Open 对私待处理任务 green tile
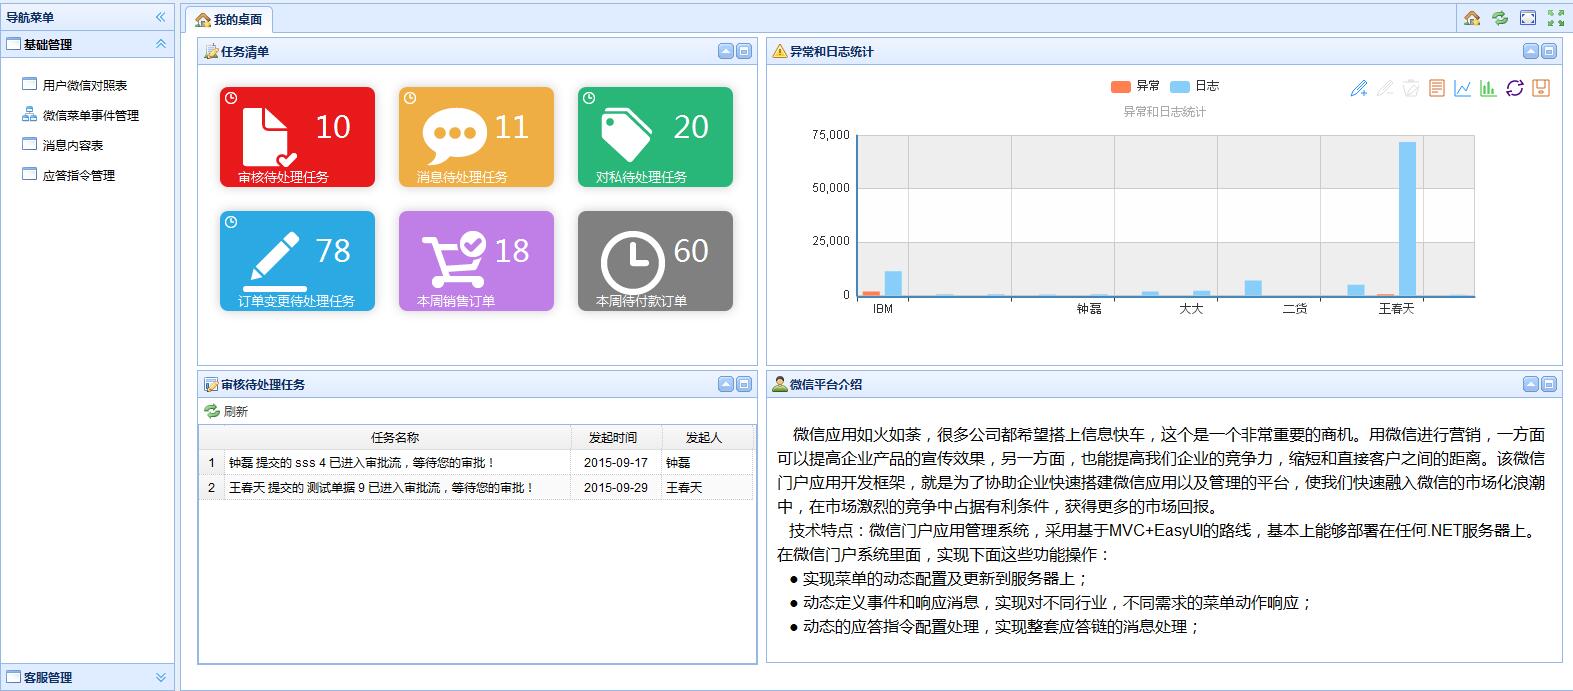This screenshot has height=691, width=1573. click(655, 137)
